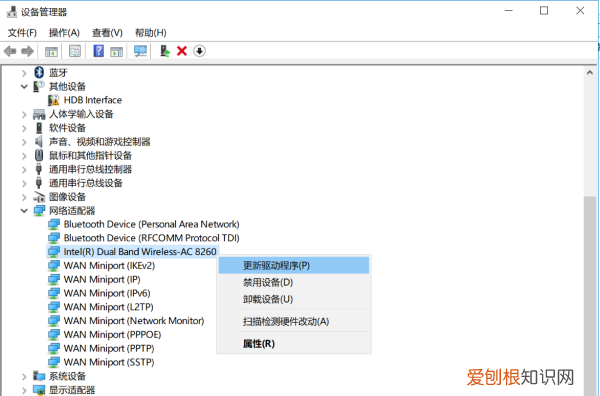Open the 操作(A) menu
600x396 pixels.
tap(64, 33)
